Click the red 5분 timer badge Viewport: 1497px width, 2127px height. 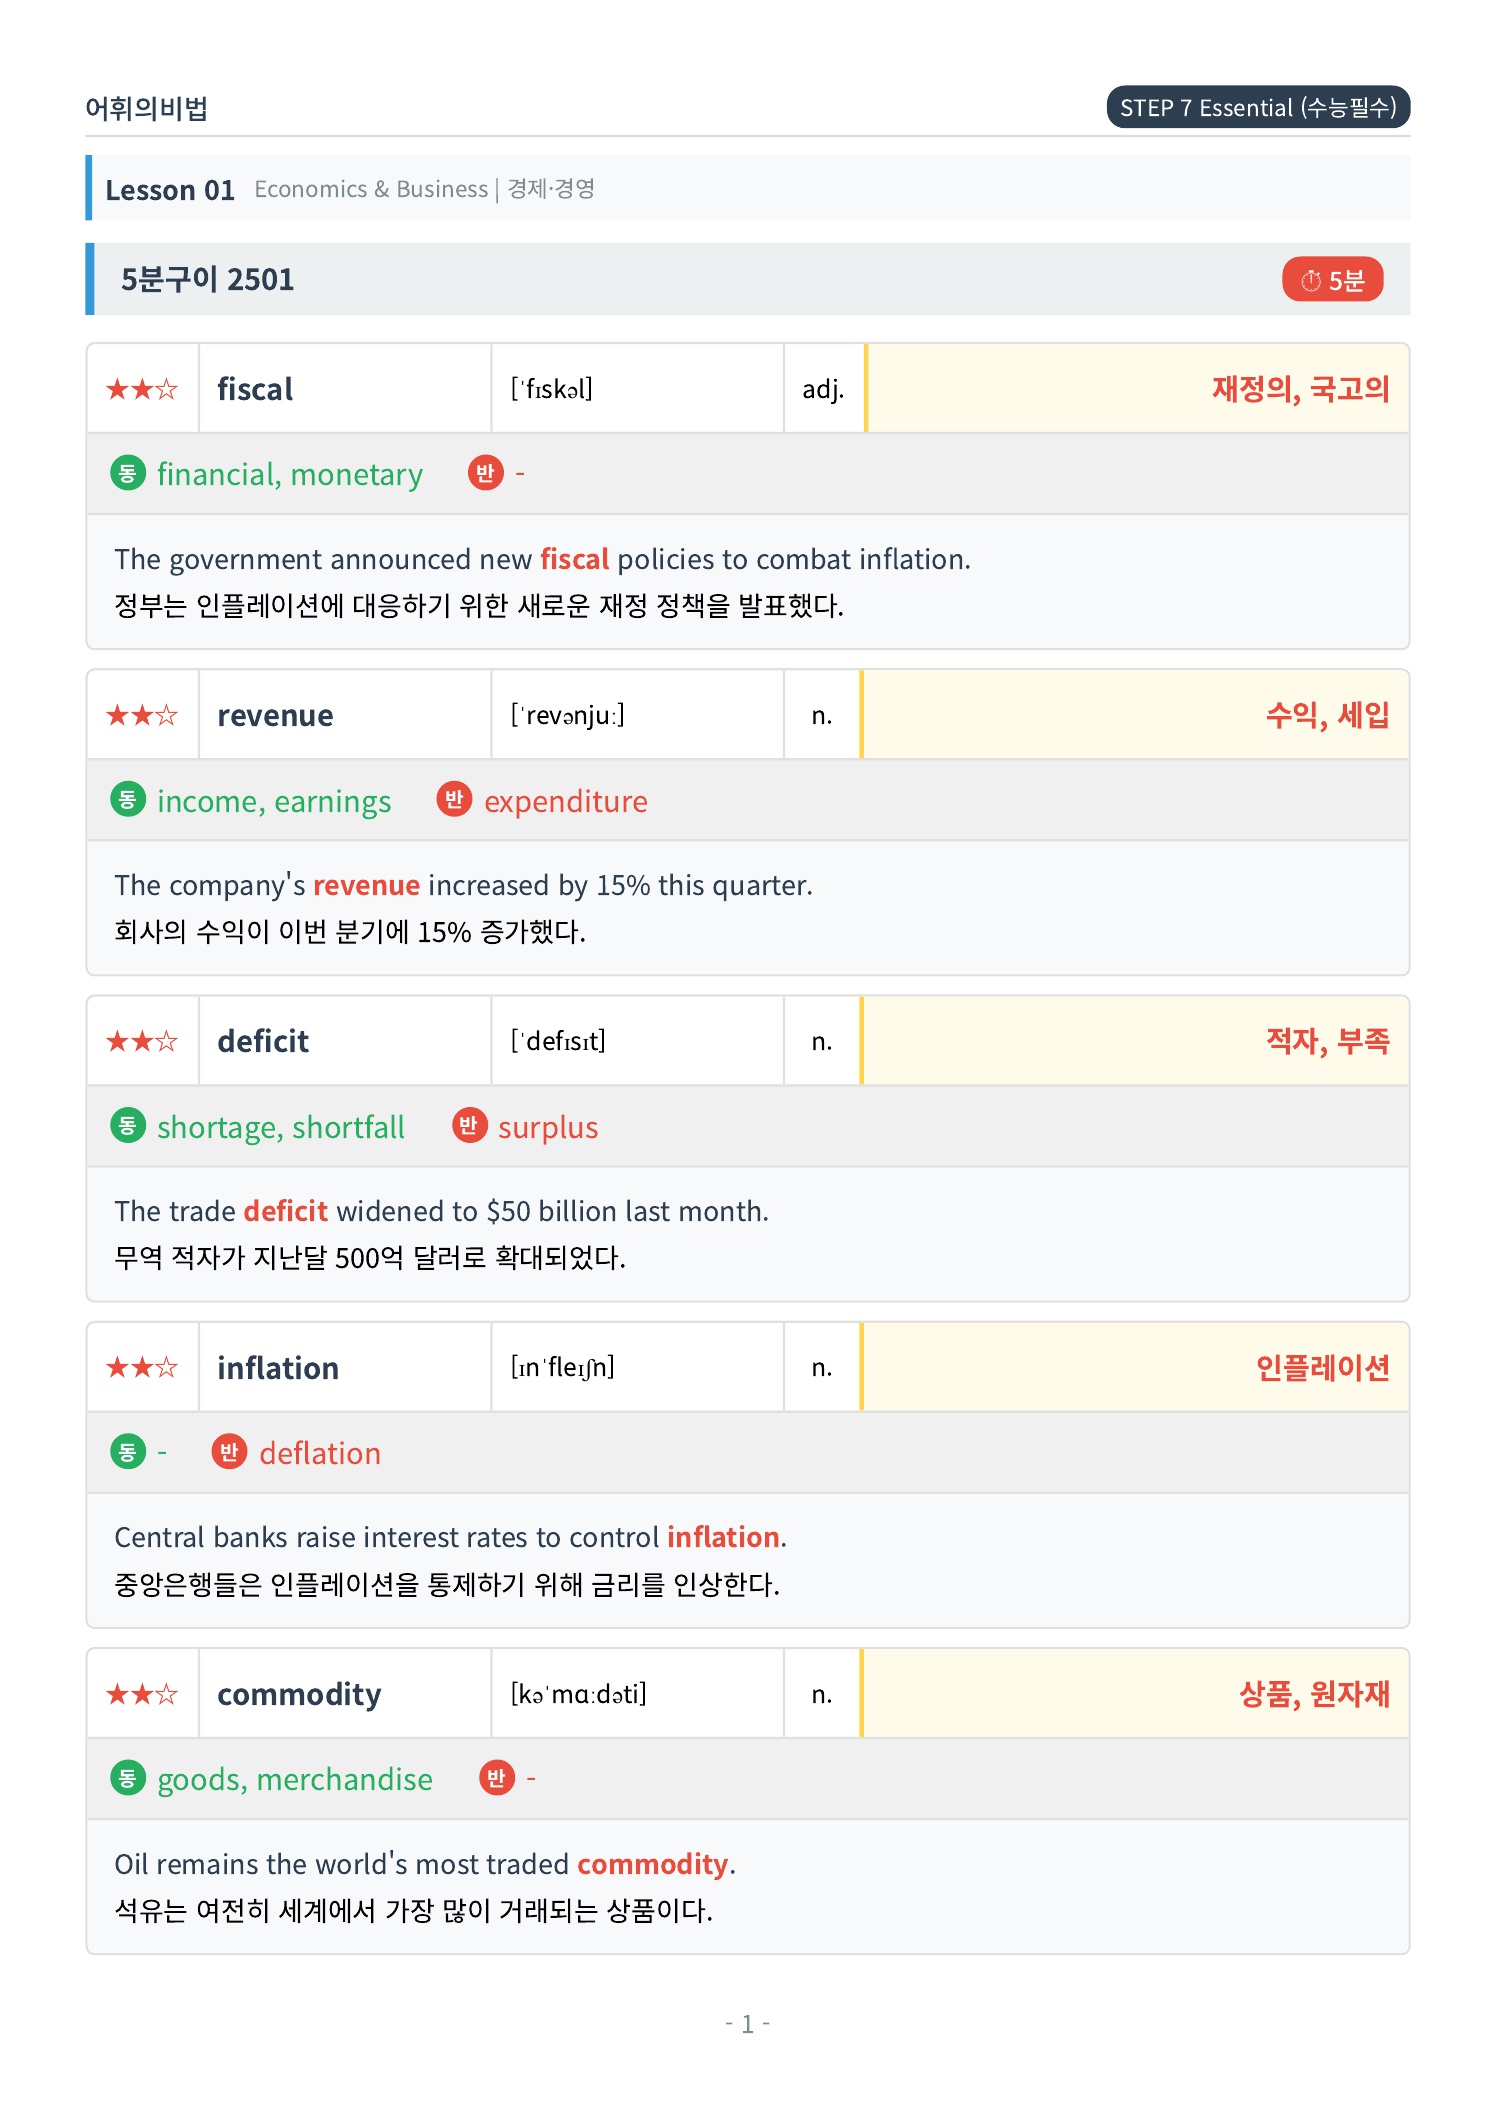(x=1332, y=280)
